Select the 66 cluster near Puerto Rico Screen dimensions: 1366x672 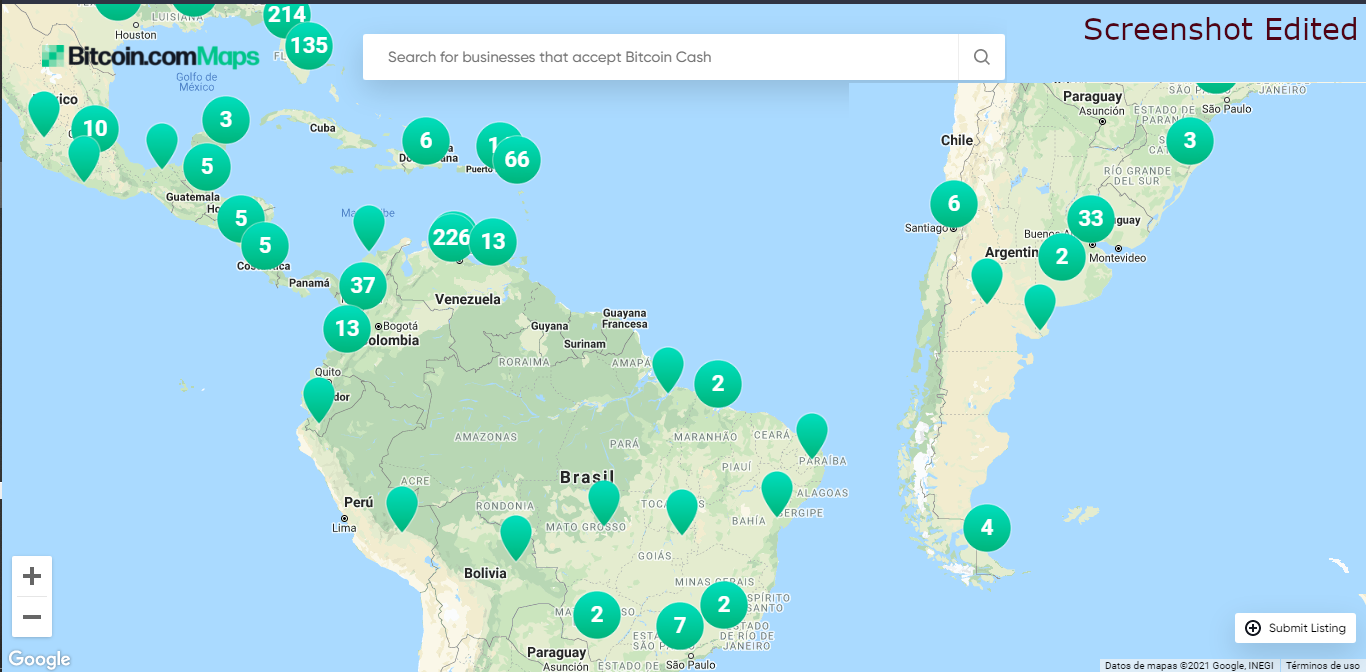point(517,159)
